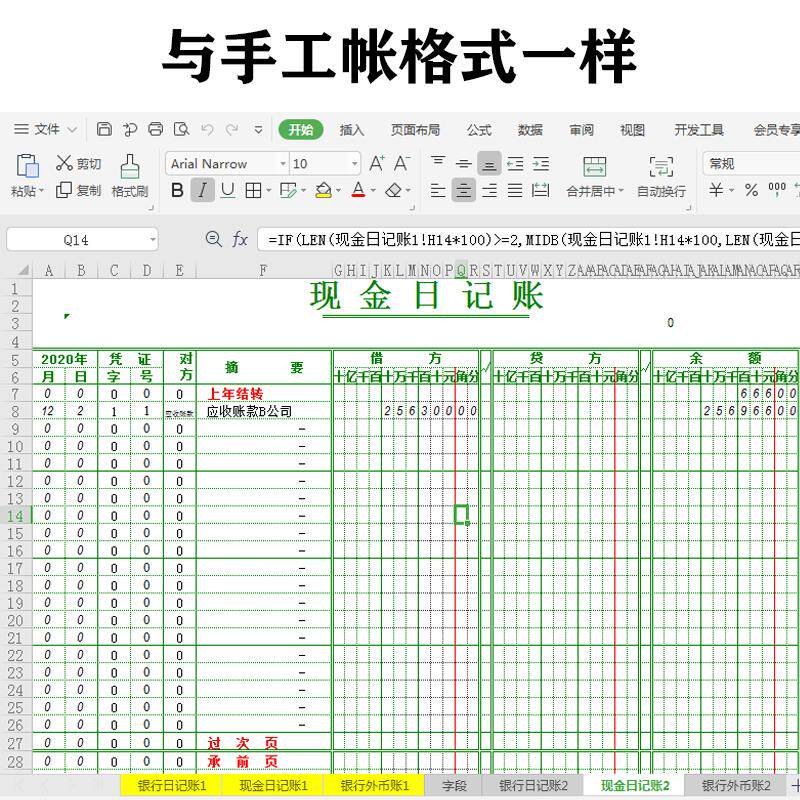Click the Undo arrow icon
The width and height of the screenshot is (800, 800).
(207, 129)
